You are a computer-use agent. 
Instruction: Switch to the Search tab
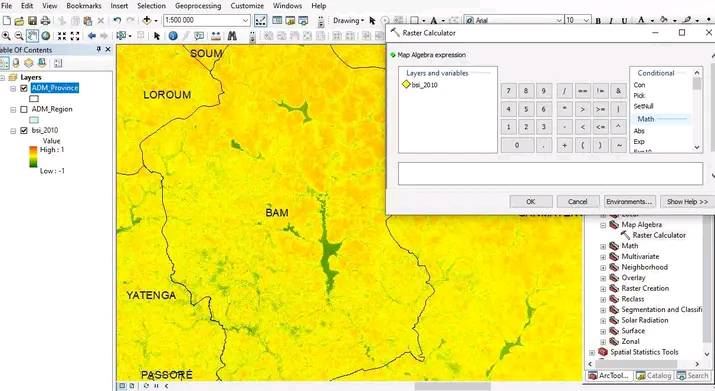[x=693, y=375]
